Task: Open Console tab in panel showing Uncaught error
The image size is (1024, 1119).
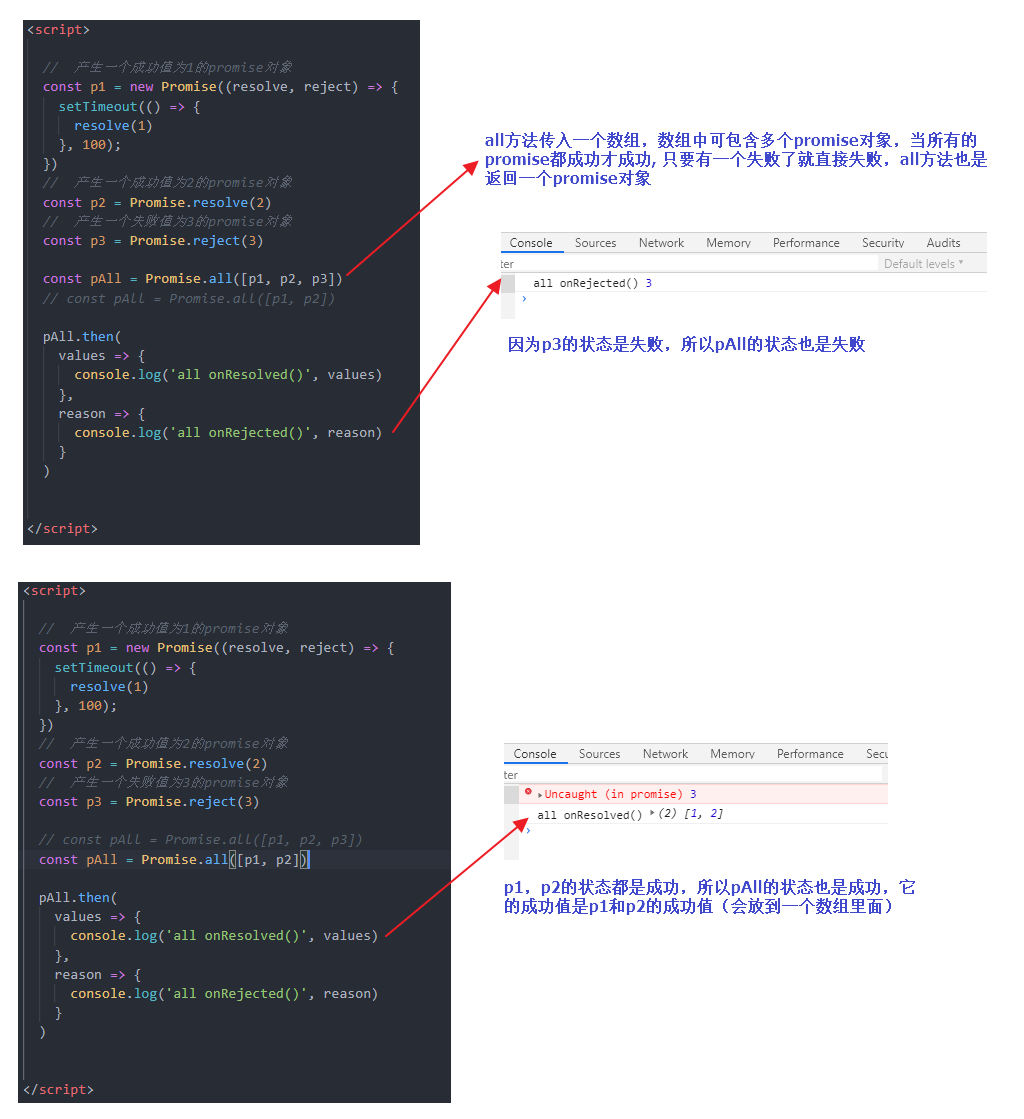Action: tap(534, 754)
